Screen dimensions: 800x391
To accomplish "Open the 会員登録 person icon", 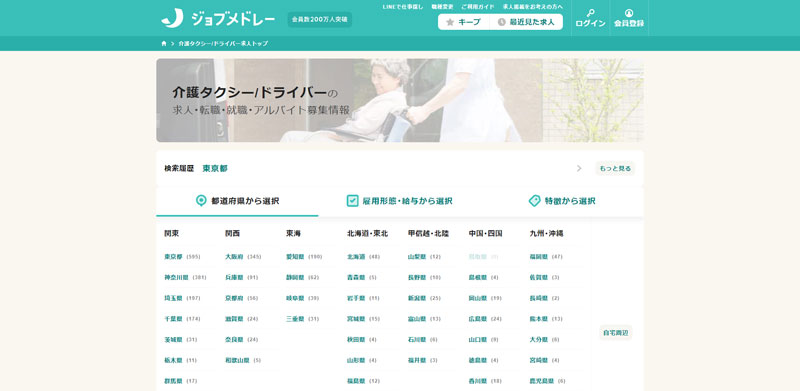I will pos(629,13).
